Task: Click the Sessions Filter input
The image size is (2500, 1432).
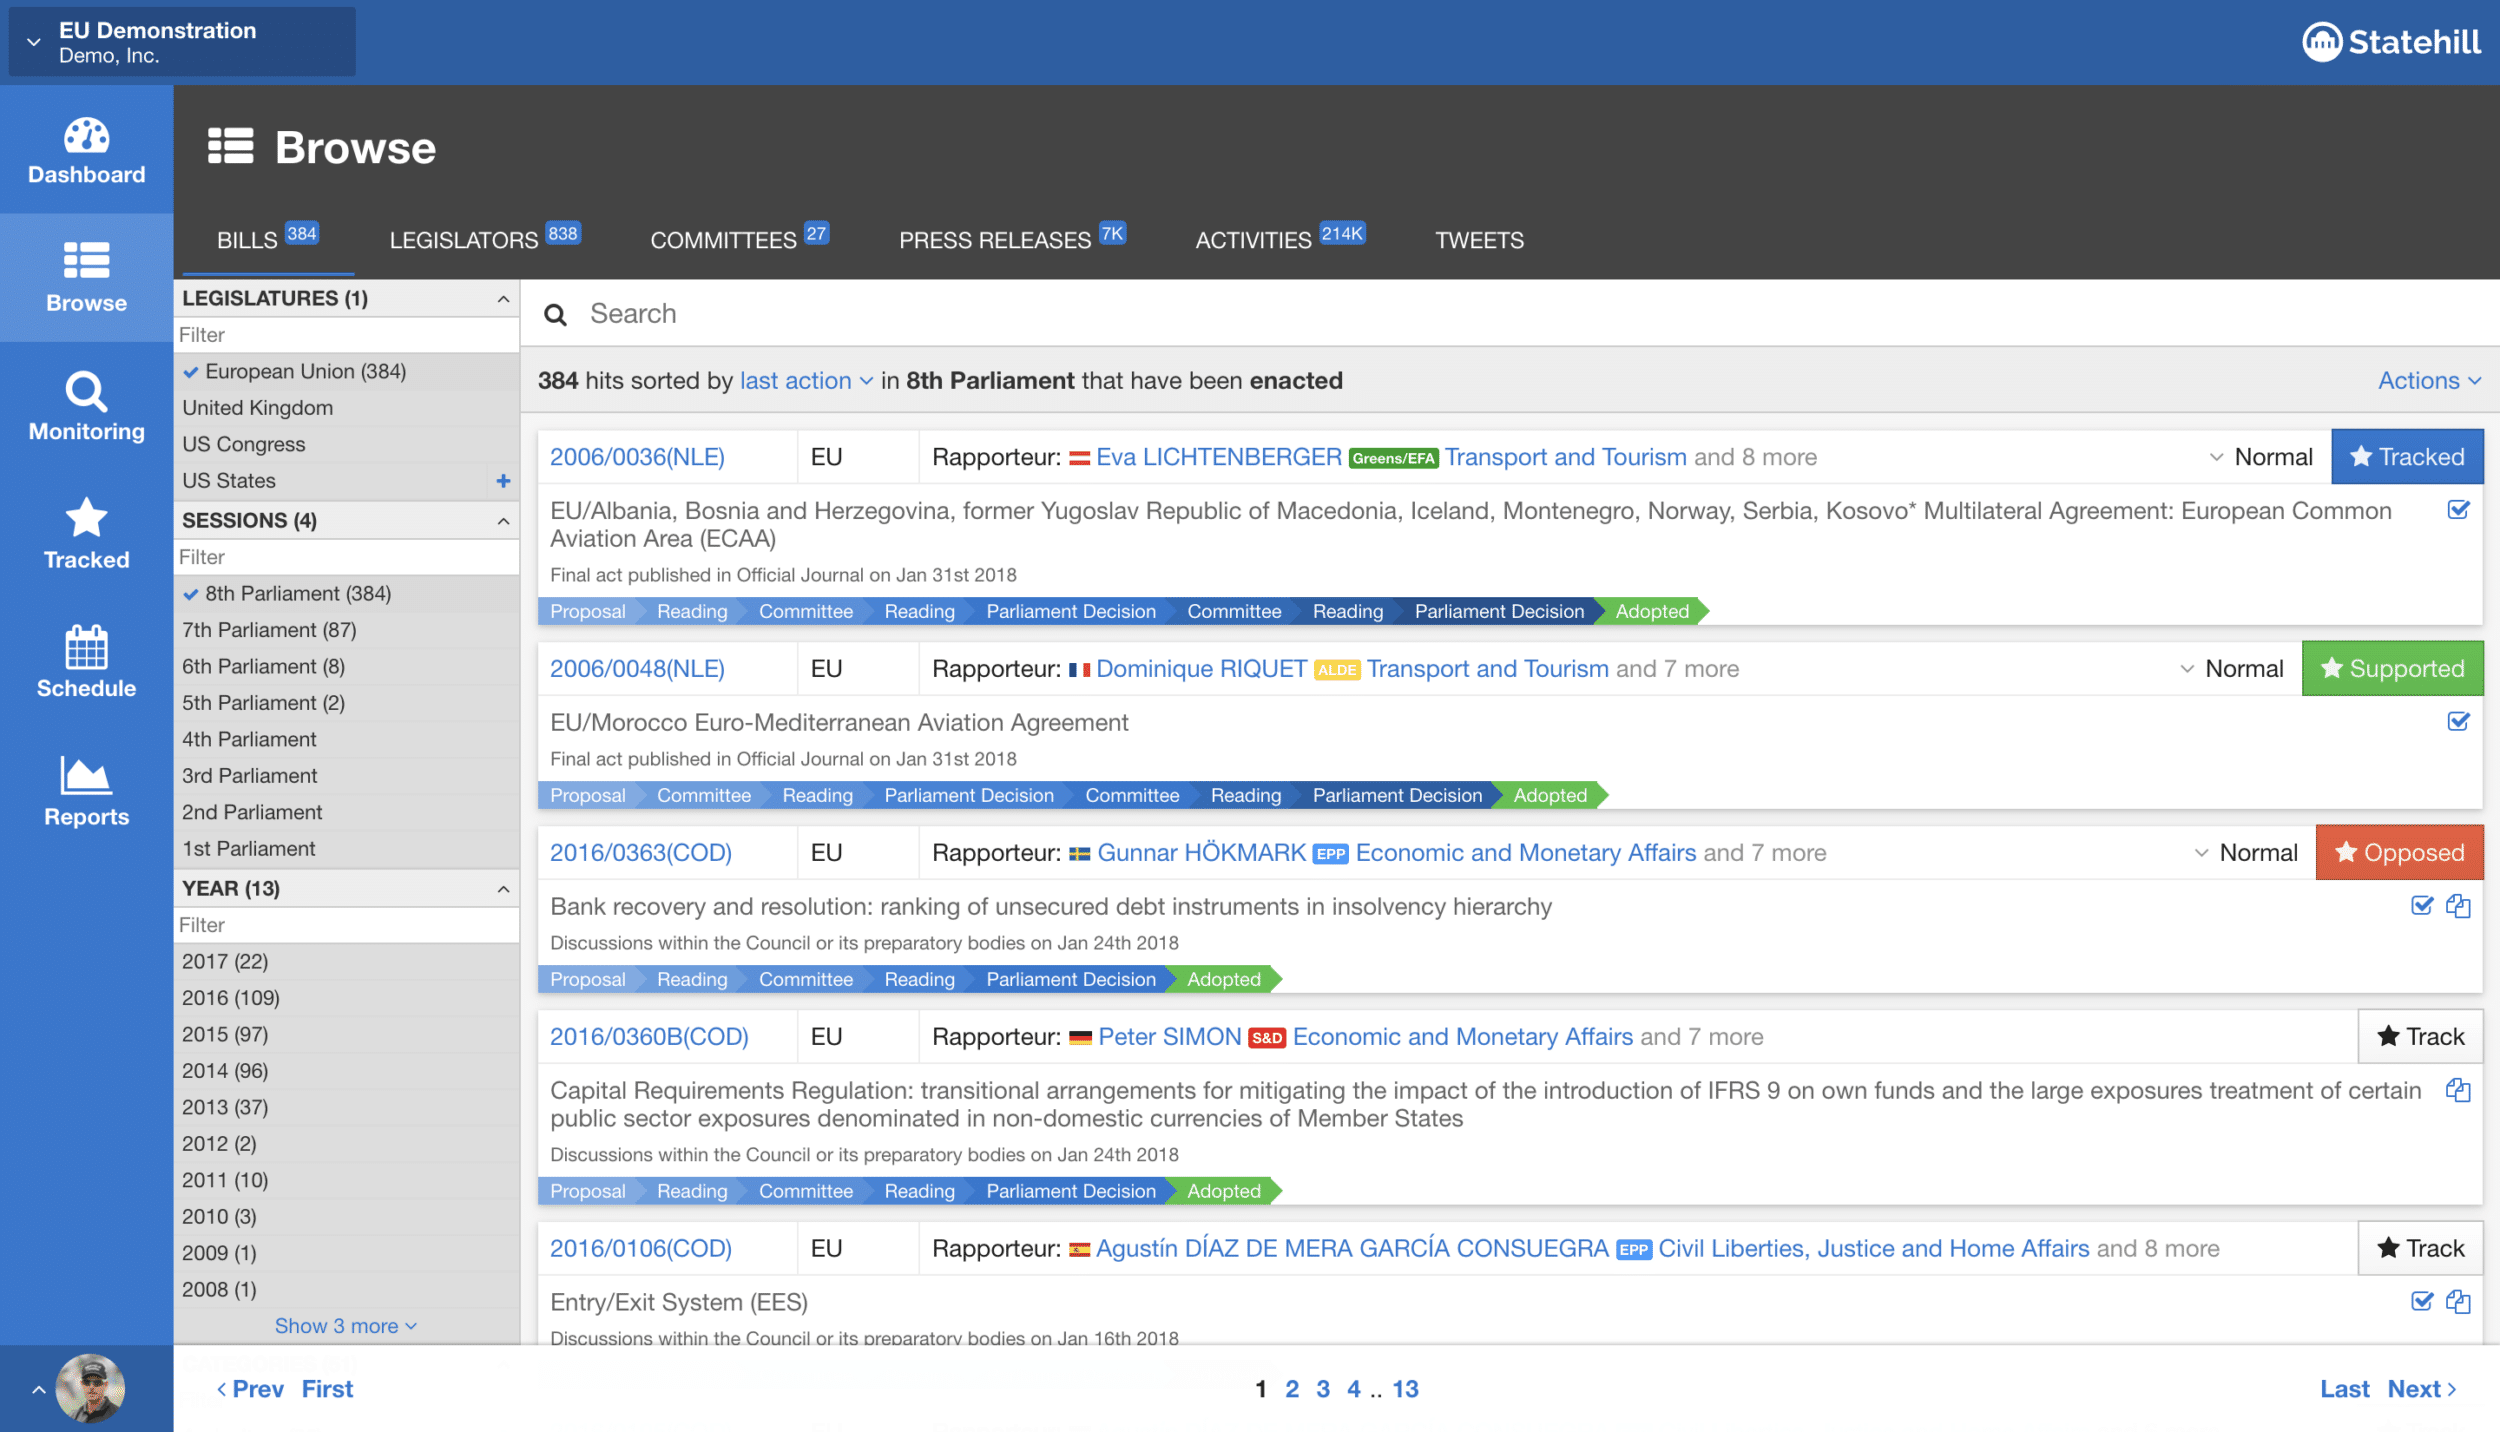Action: (346, 557)
